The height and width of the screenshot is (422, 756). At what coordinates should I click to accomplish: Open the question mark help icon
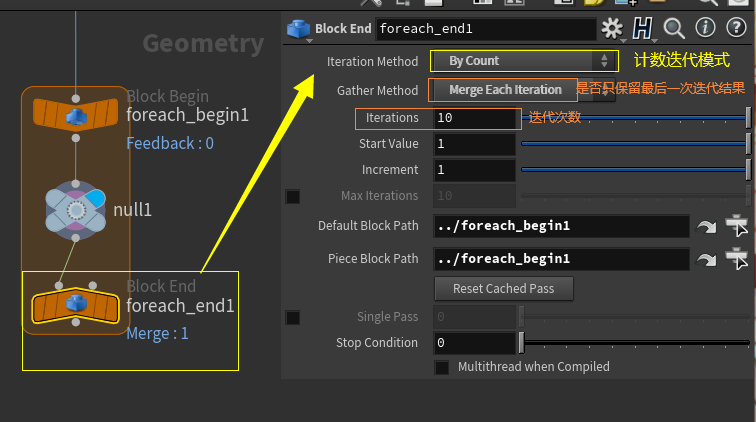736,28
